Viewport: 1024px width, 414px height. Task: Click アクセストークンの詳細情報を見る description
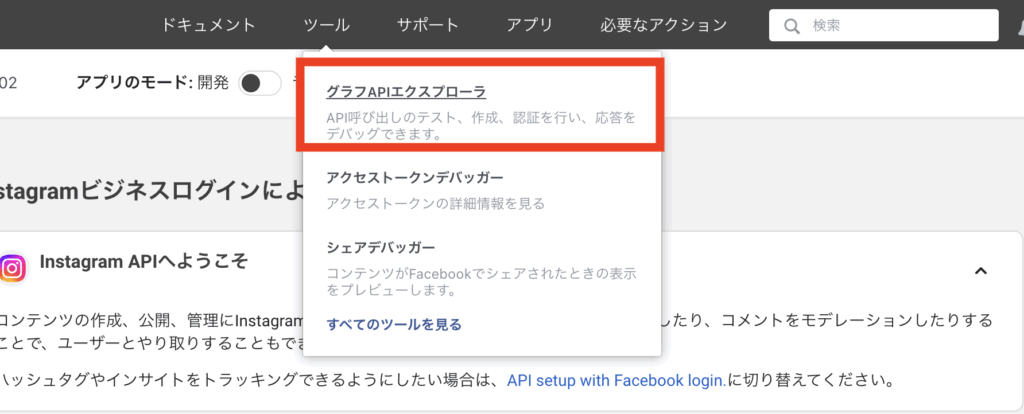pyautogui.click(x=435, y=204)
